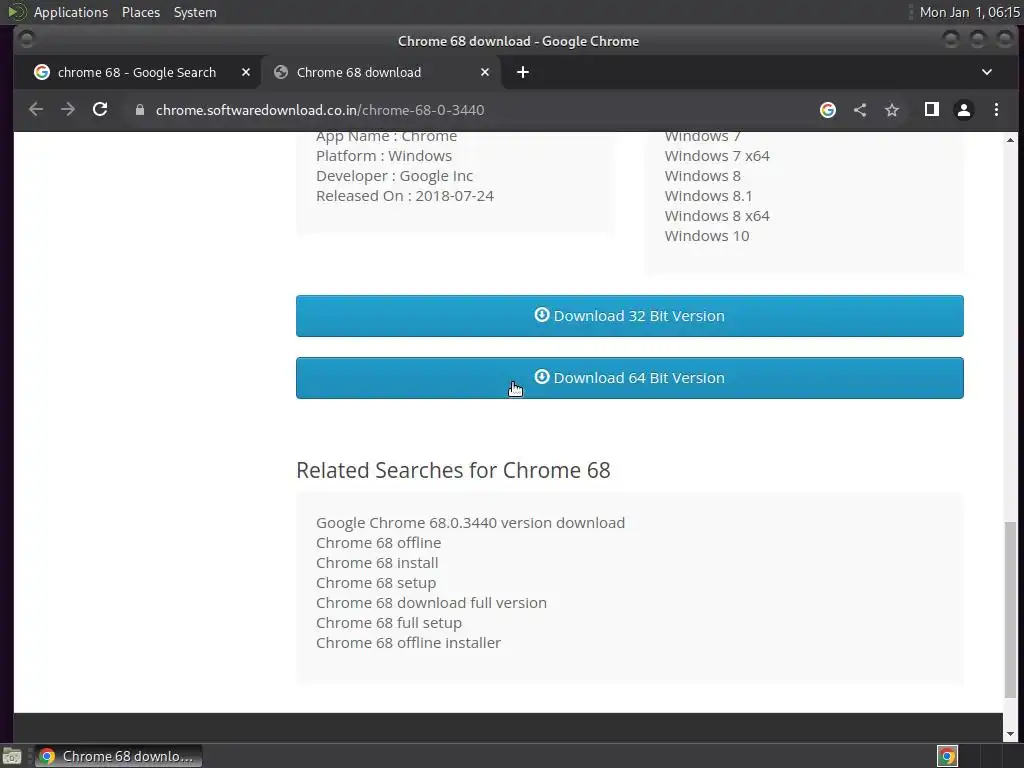This screenshot has height=768, width=1024.
Task: Click Download 32 Bit Version button
Action: click(630, 316)
